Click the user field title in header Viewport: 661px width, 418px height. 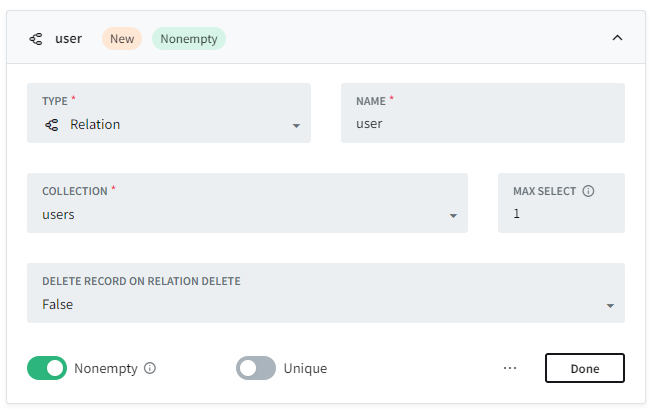tap(68, 39)
